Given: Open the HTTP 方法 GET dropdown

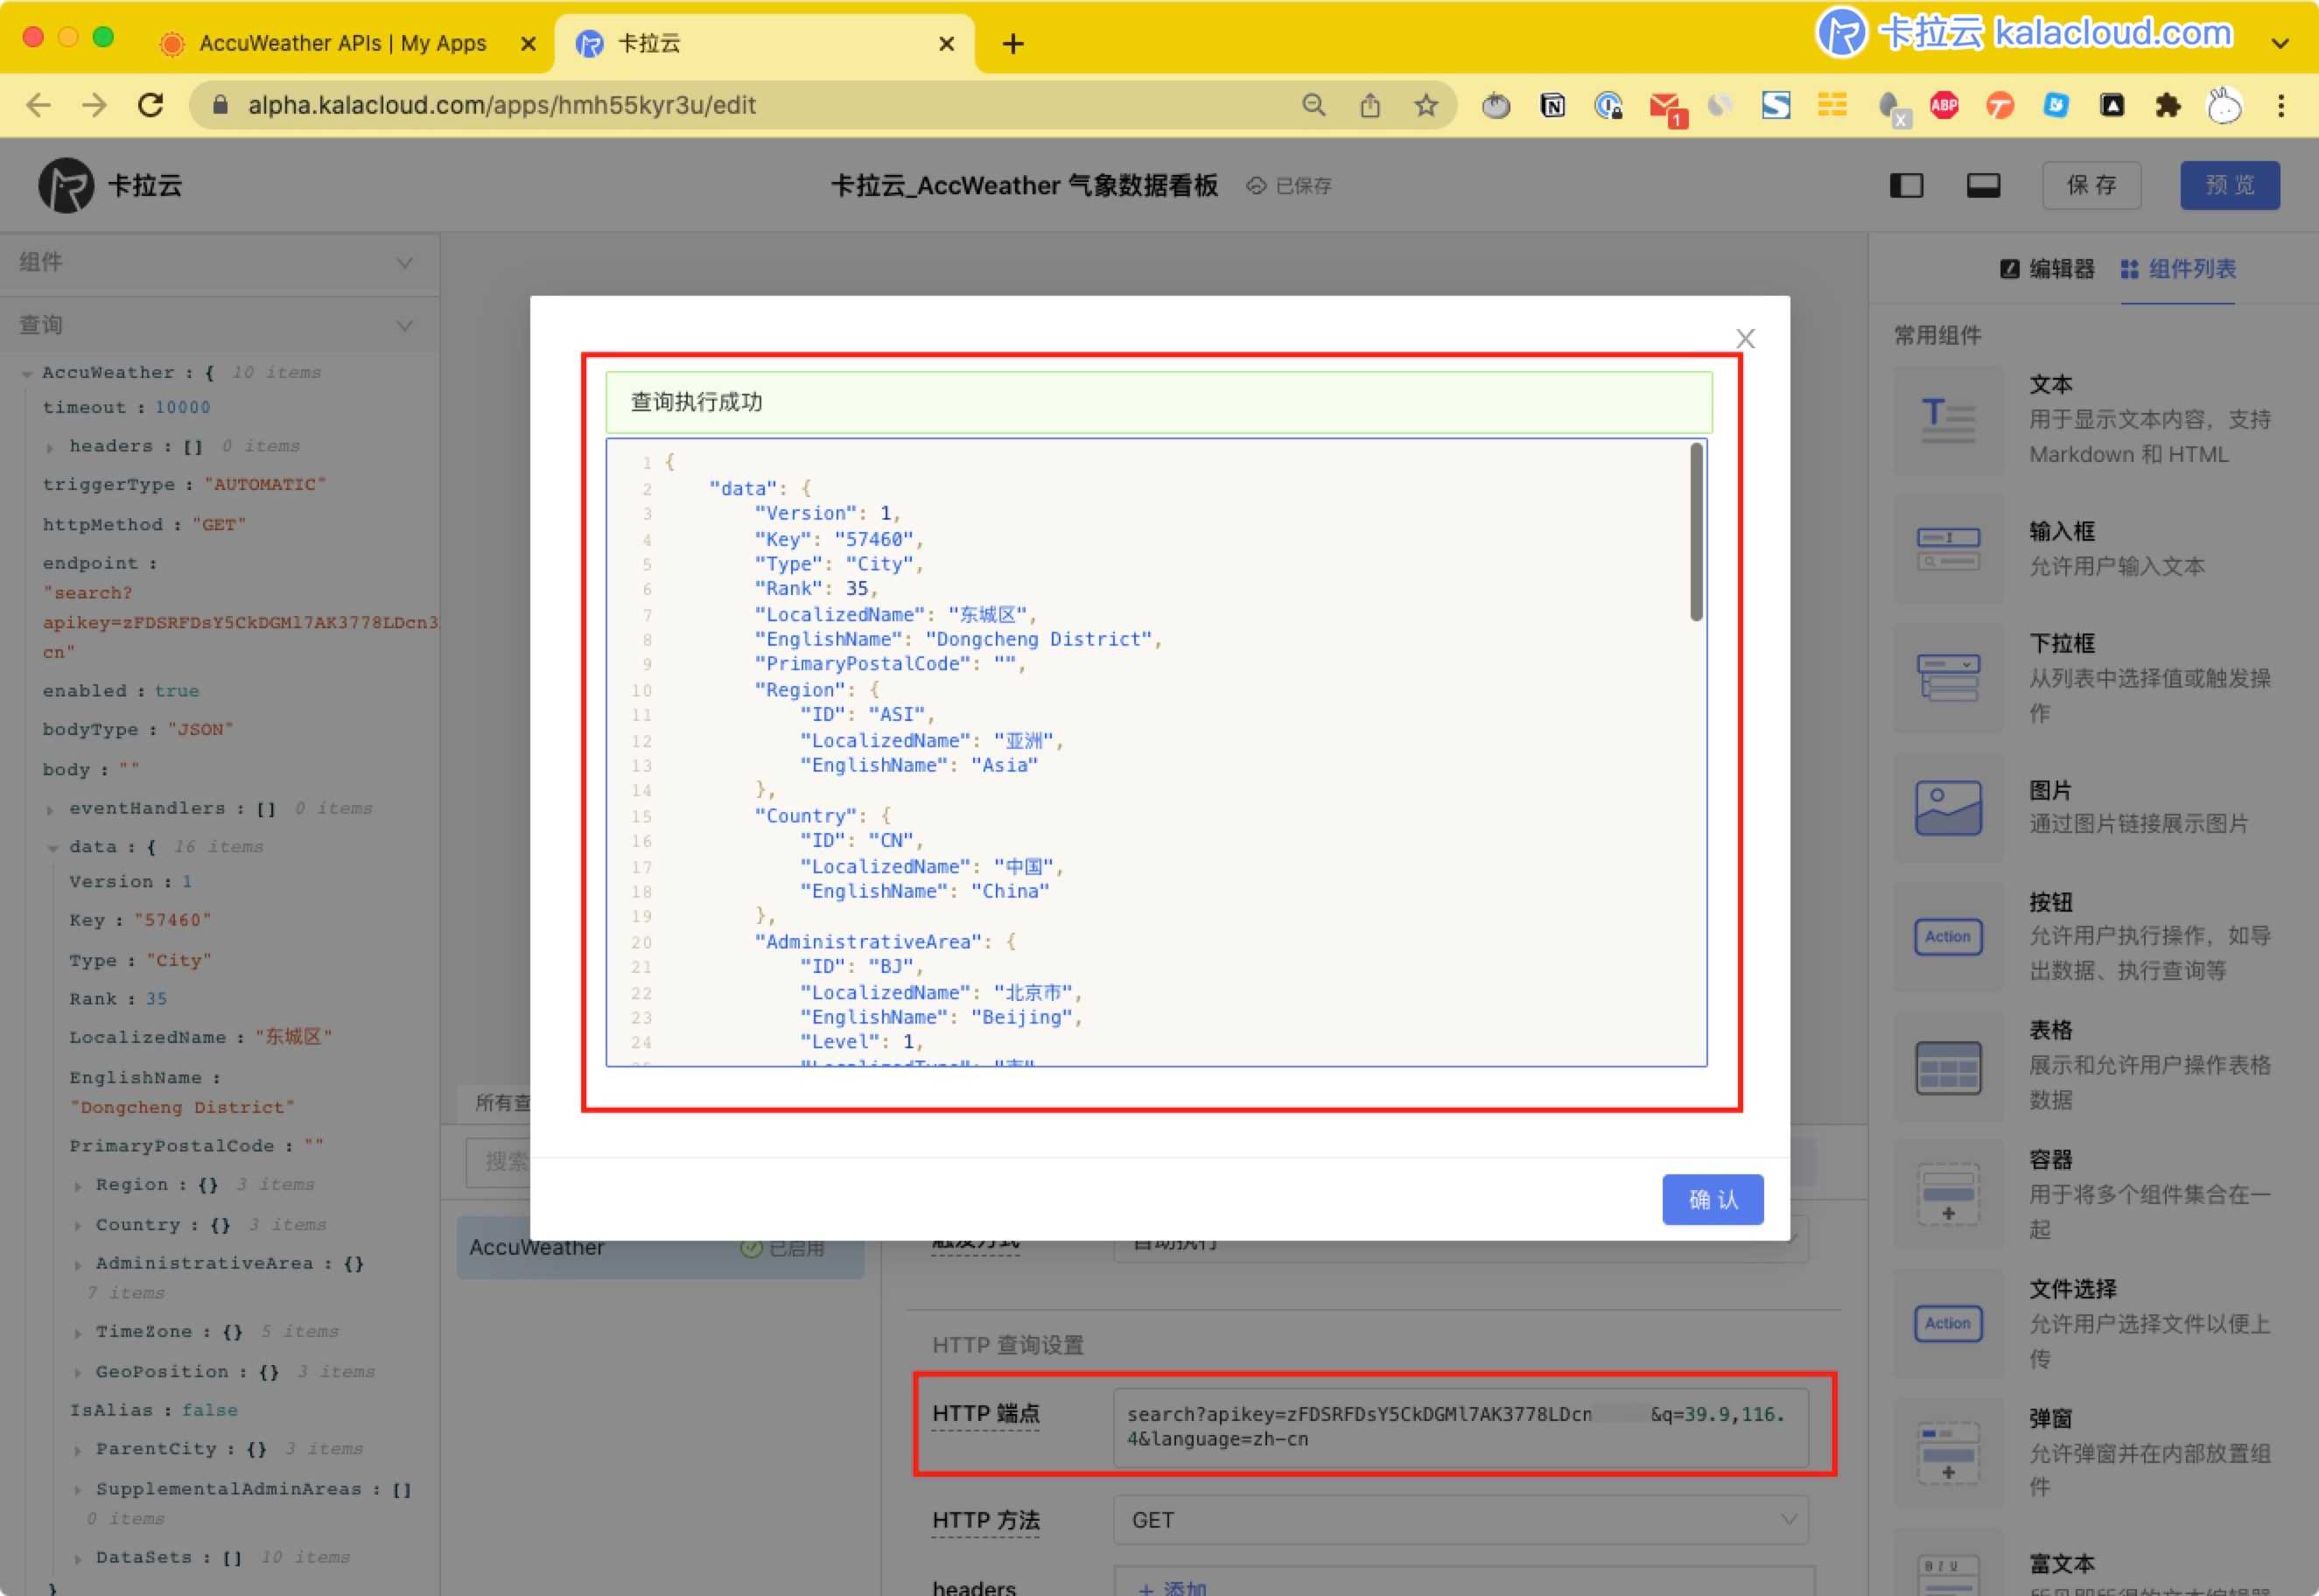Looking at the screenshot, I should 1459,1520.
